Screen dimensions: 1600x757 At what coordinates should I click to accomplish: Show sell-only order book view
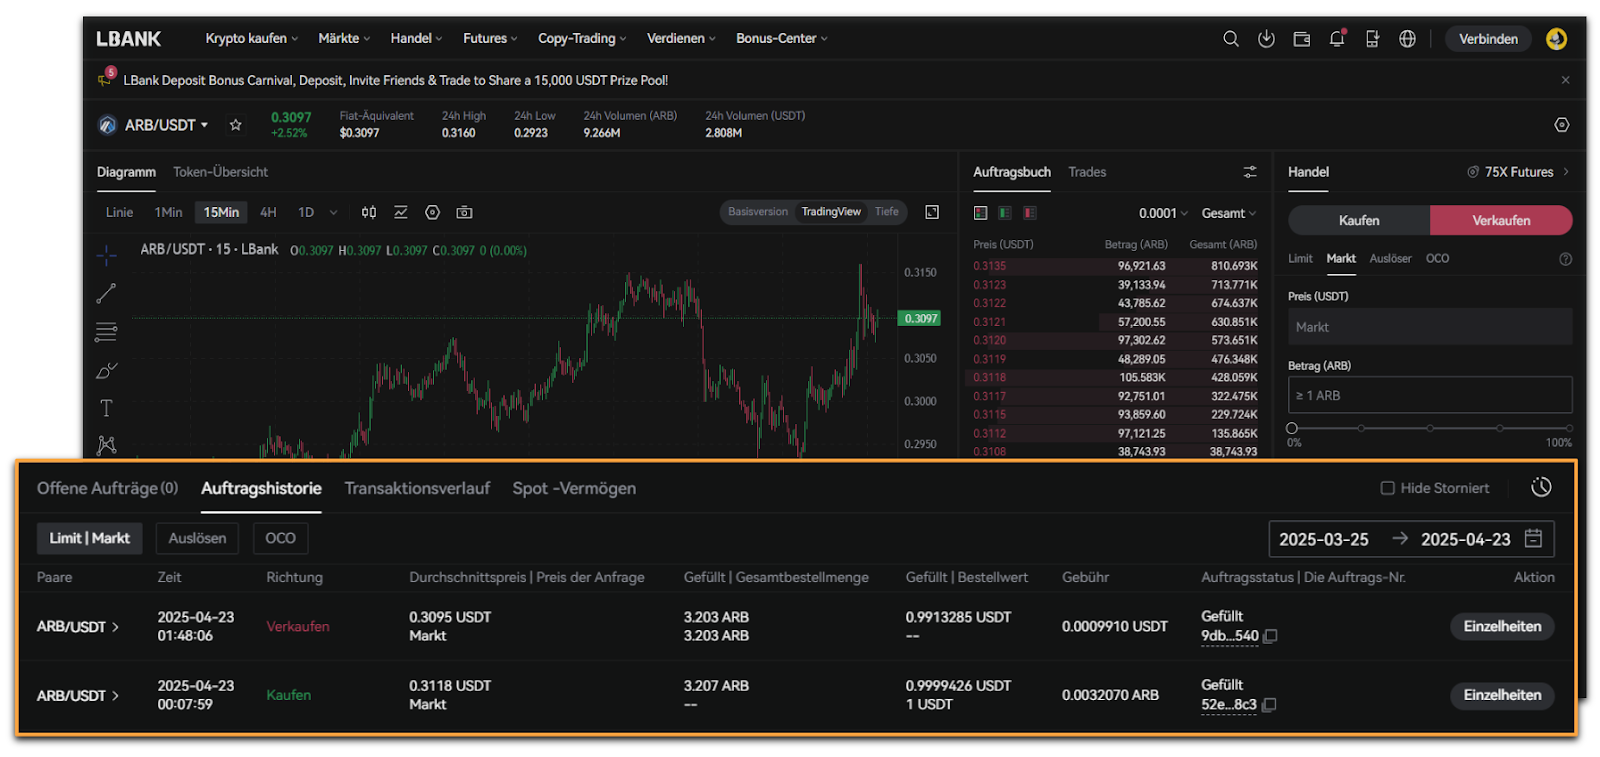(1030, 213)
